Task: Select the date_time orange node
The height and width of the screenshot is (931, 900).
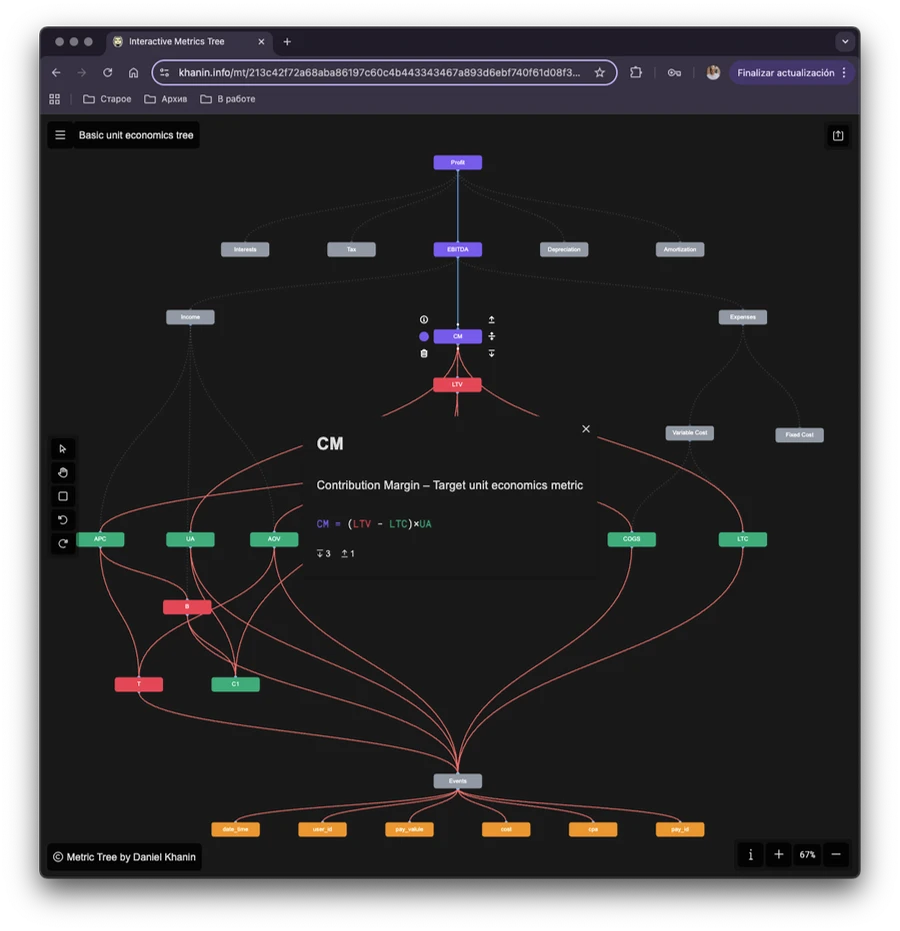Action: click(236, 829)
